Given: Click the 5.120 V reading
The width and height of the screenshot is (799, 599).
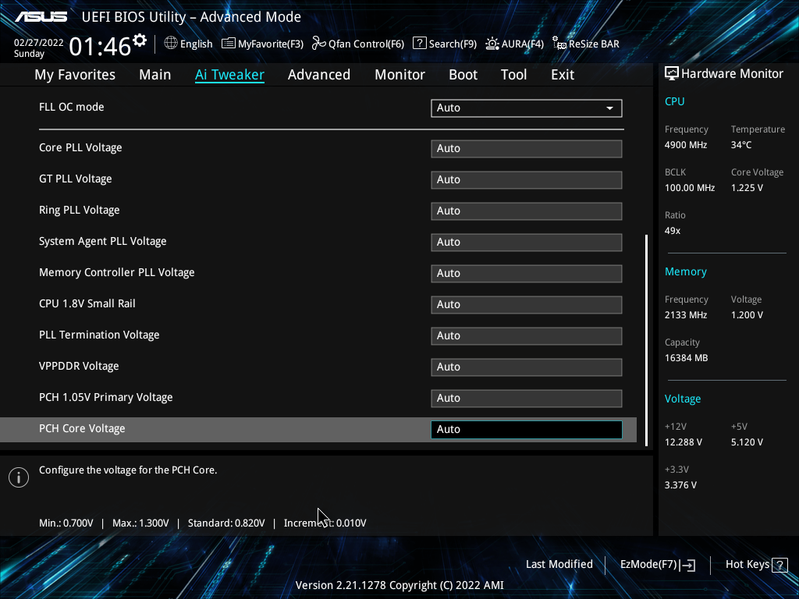Looking at the screenshot, I should click(747, 442).
